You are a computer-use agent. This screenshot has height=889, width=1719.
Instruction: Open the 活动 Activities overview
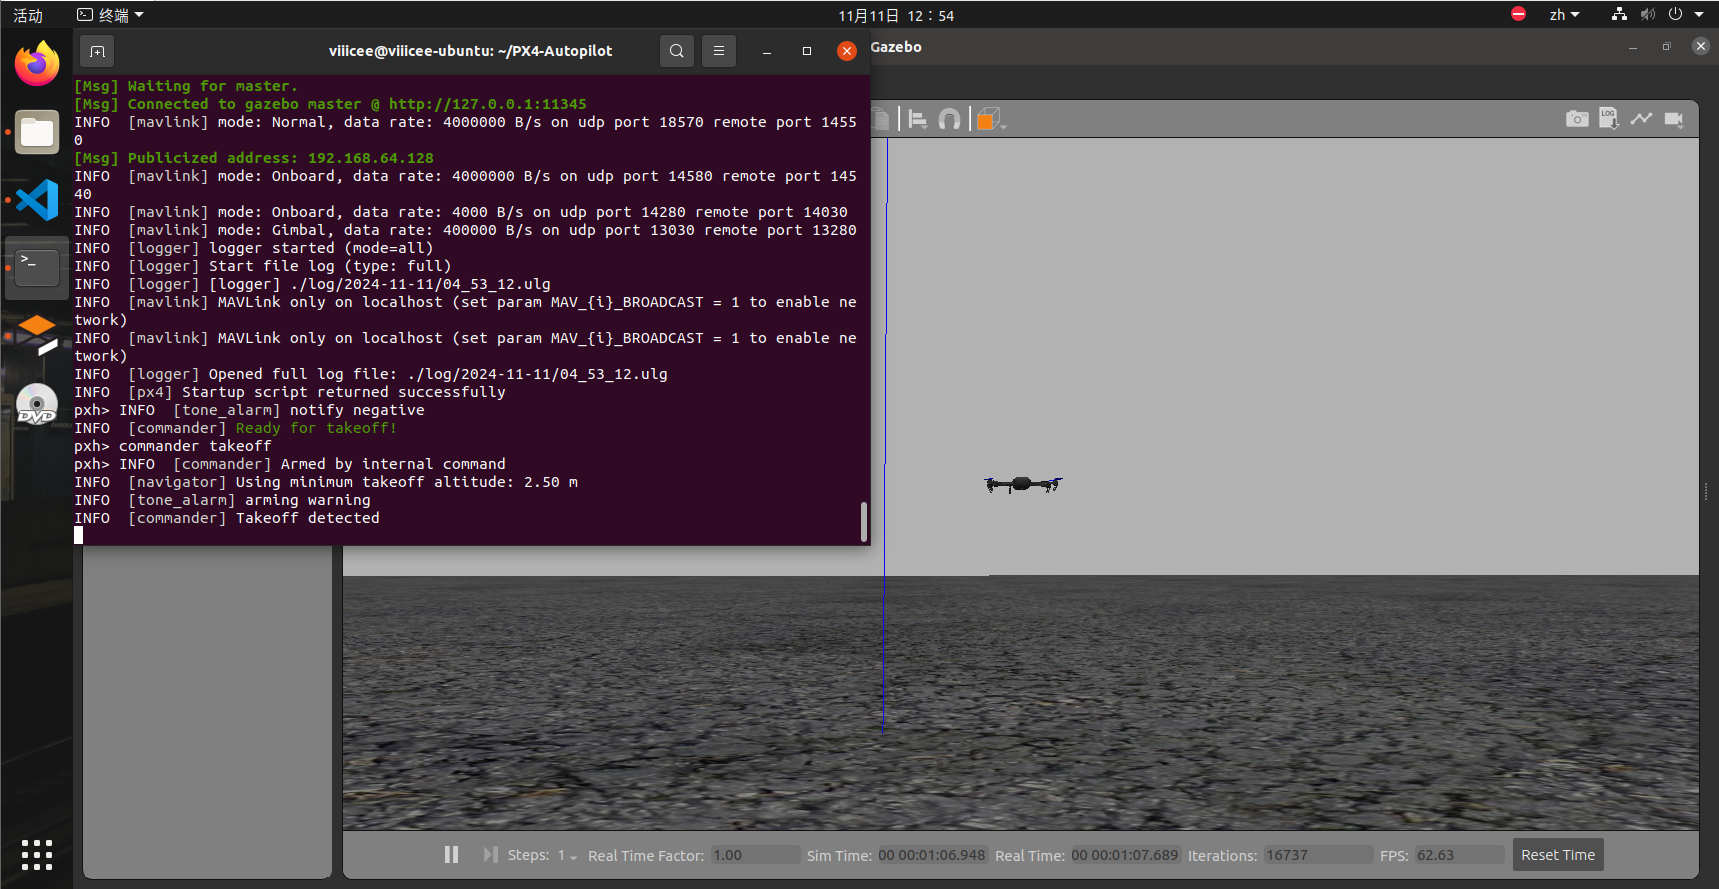pyautogui.click(x=28, y=15)
